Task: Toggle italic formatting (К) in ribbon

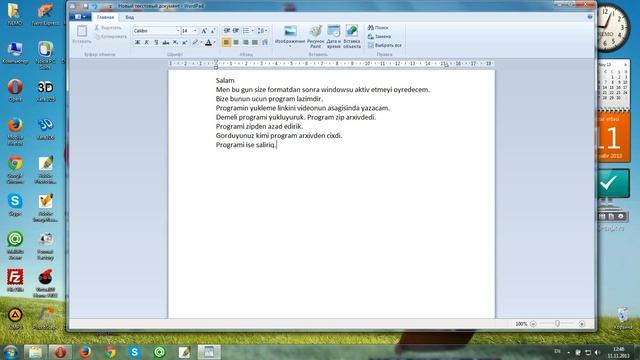Action: (147, 42)
